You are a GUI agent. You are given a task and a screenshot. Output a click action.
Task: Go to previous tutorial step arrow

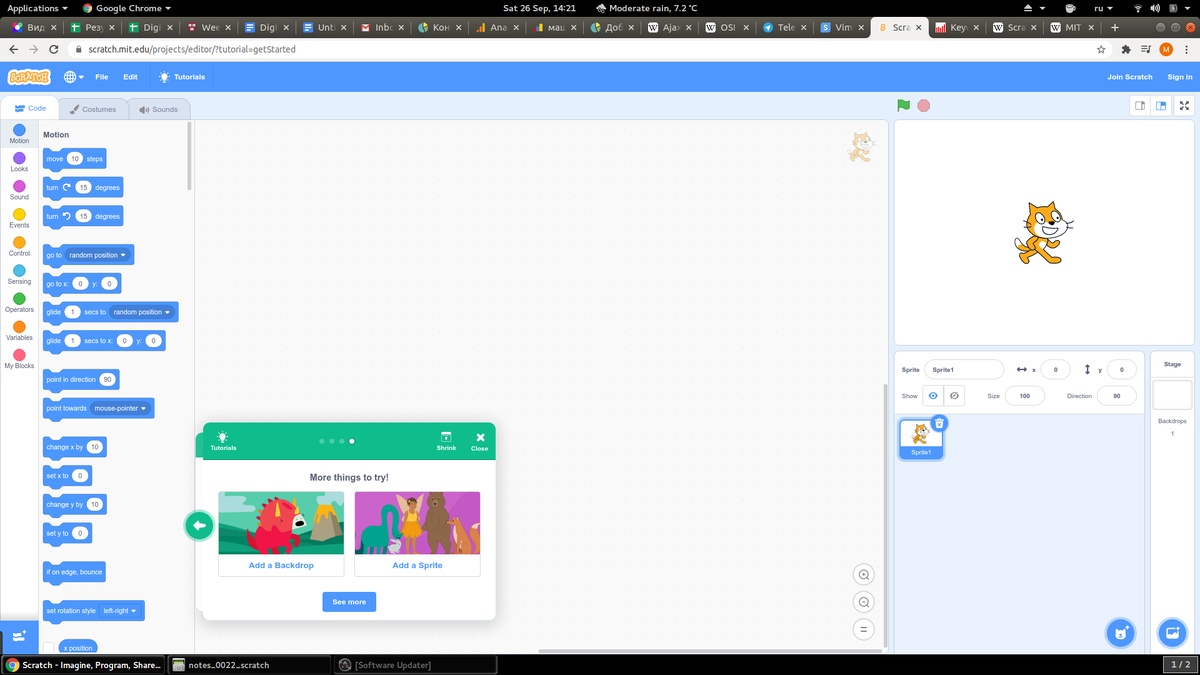point(199,525)
